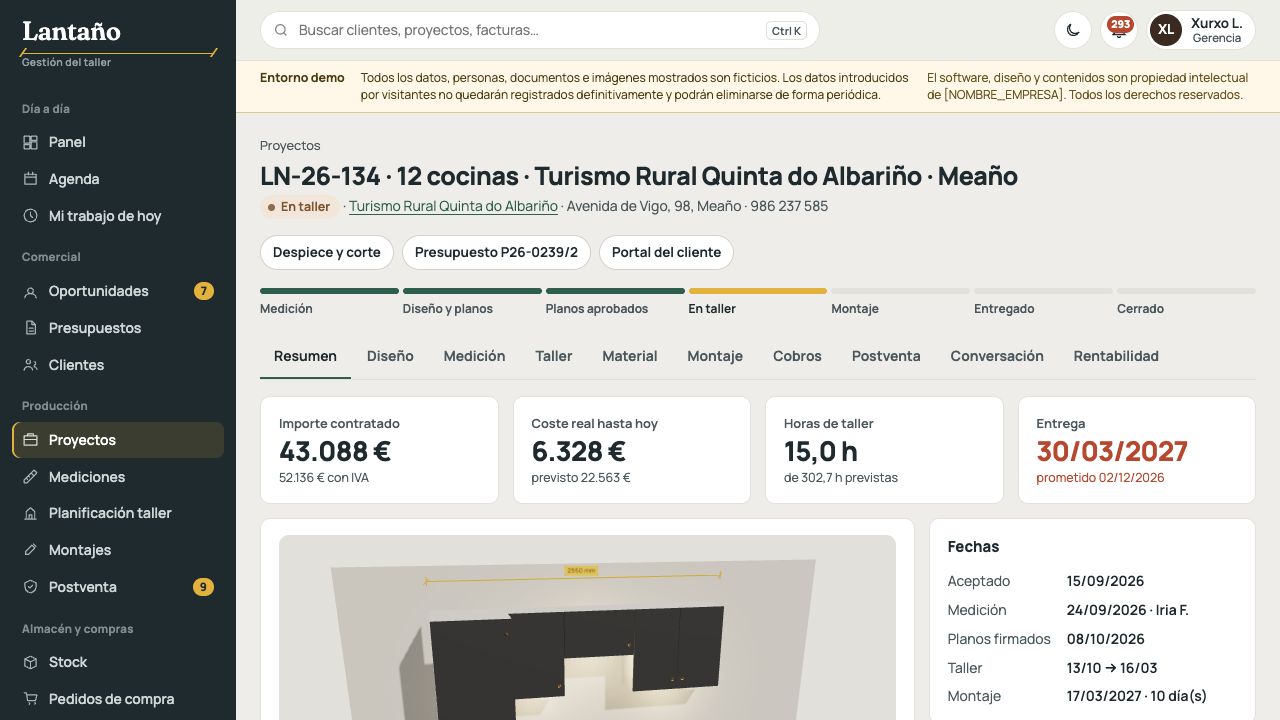
Task: Open the Medición tab
Action: pos(474,356)
